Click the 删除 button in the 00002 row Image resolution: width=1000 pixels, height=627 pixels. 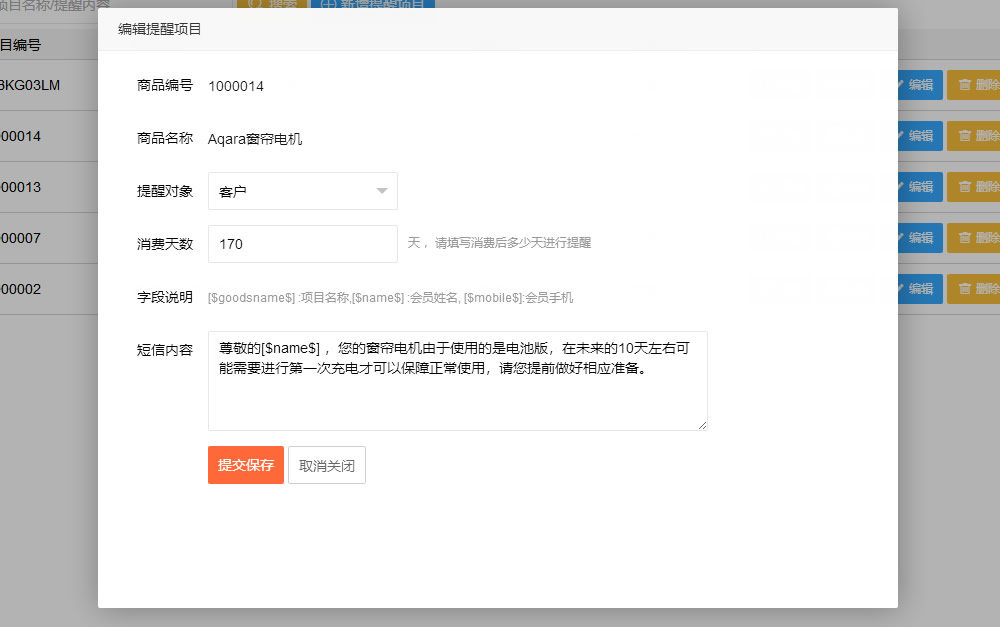tap(974, 289)
